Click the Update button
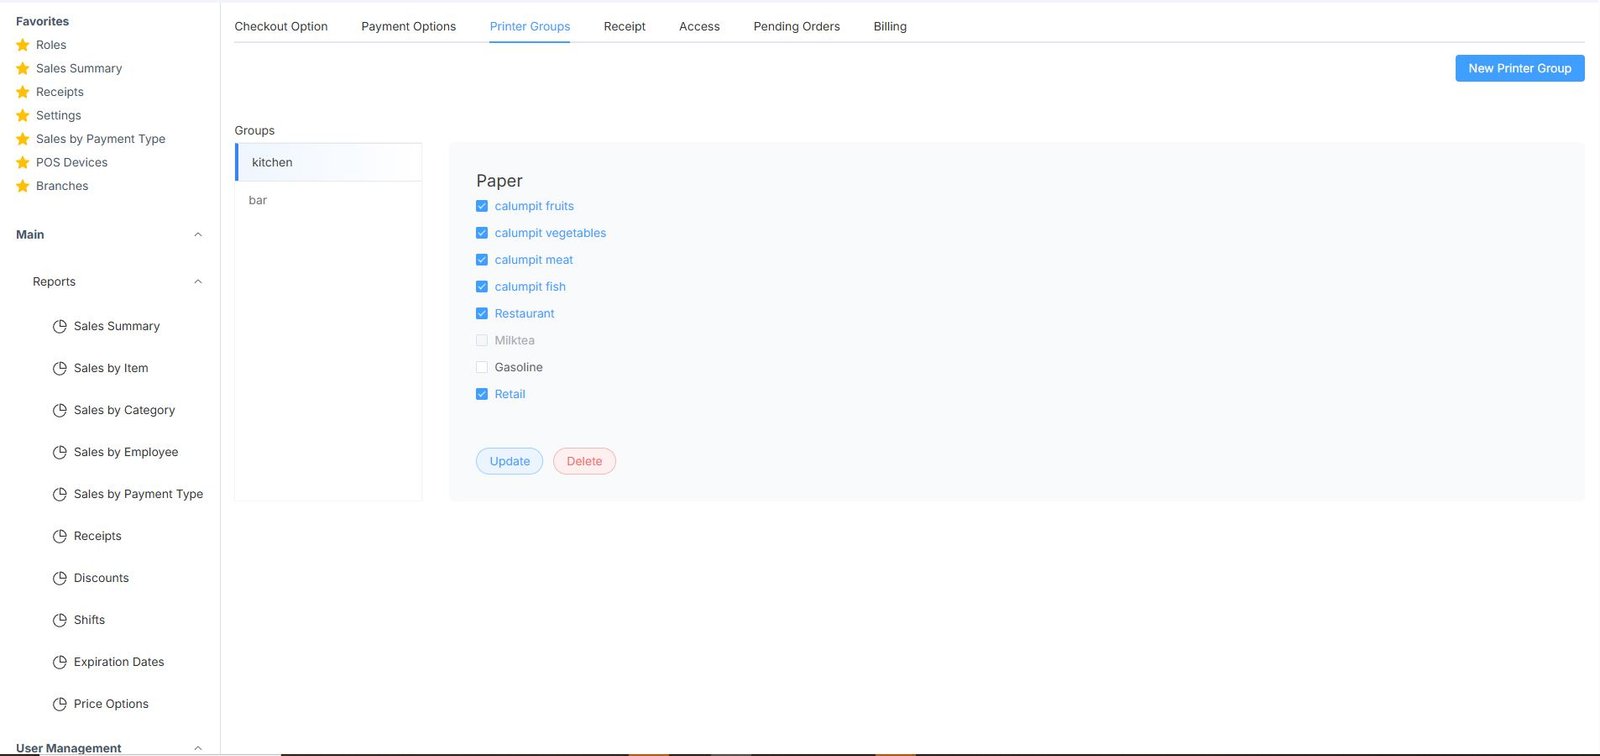Viewport: 1600px width, 756px height. pos(509,461)
